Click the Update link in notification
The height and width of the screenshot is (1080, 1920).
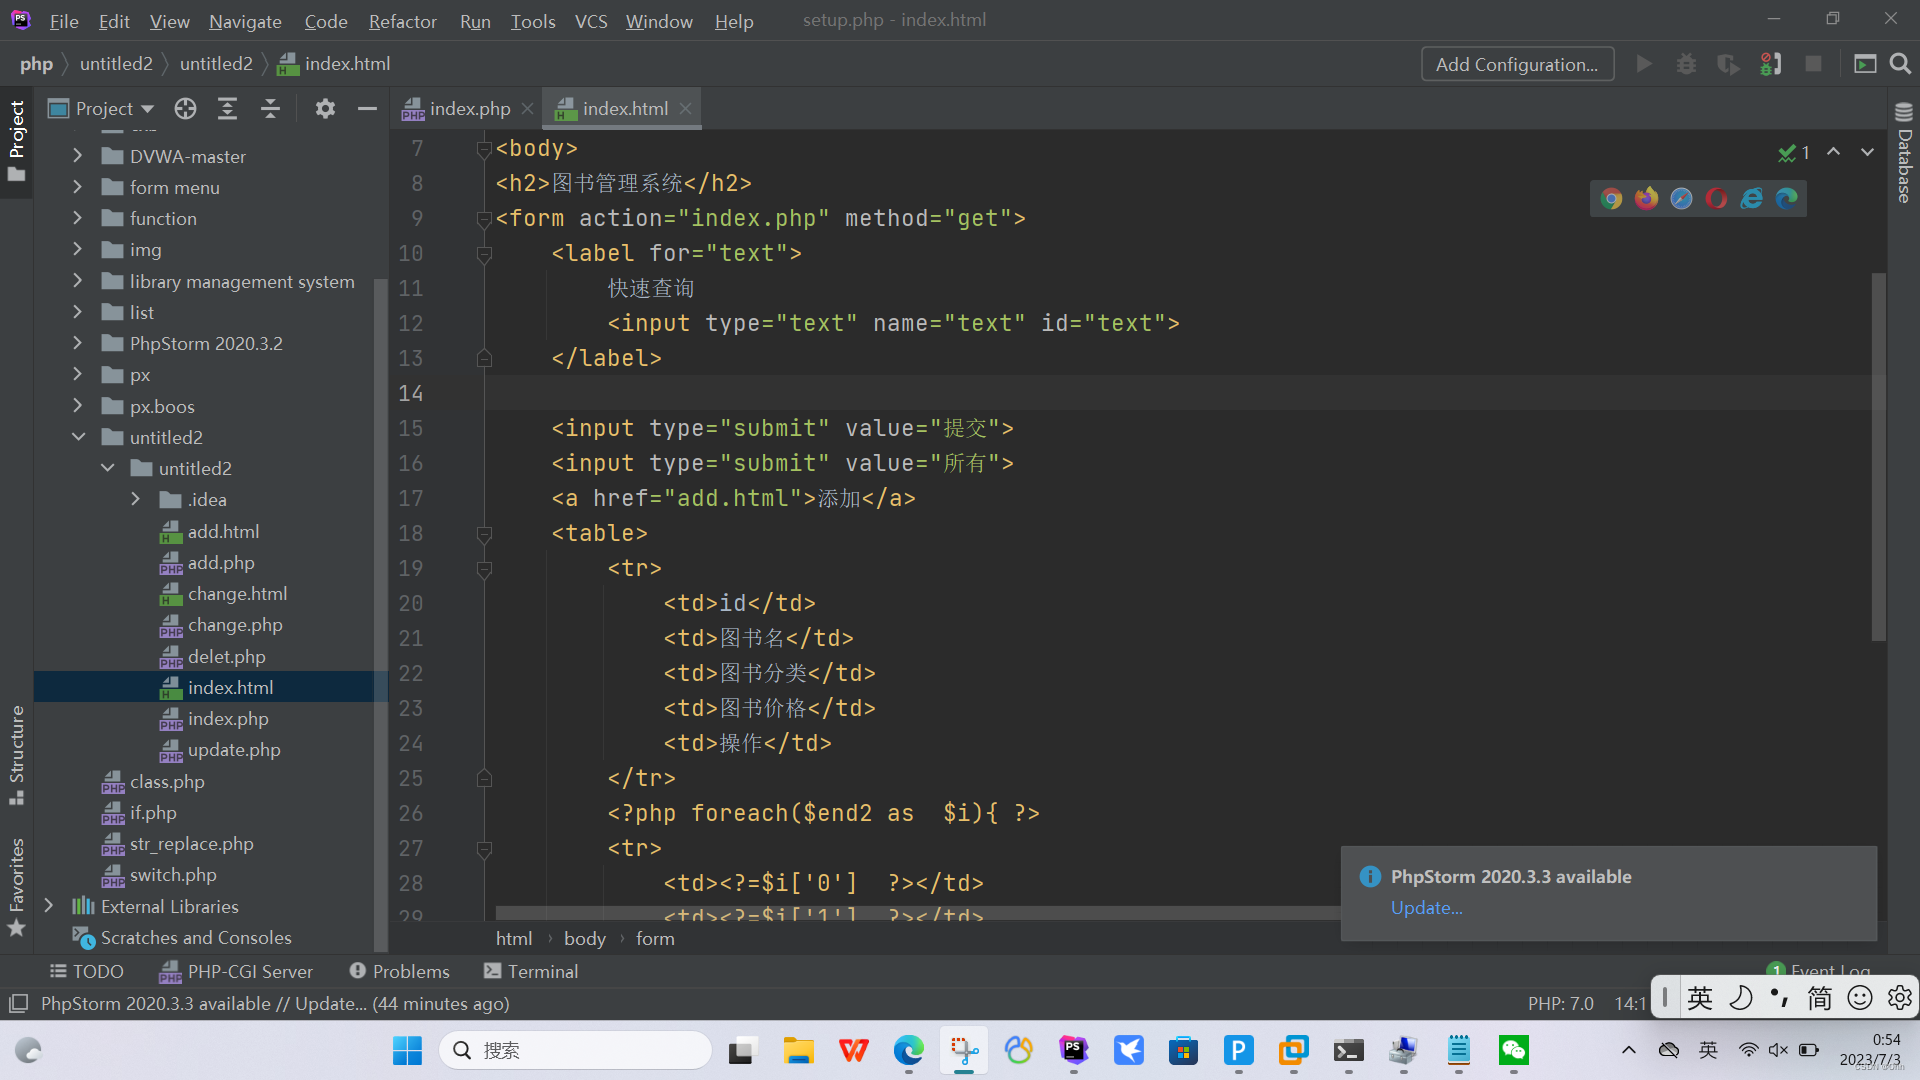(1426, 908)
